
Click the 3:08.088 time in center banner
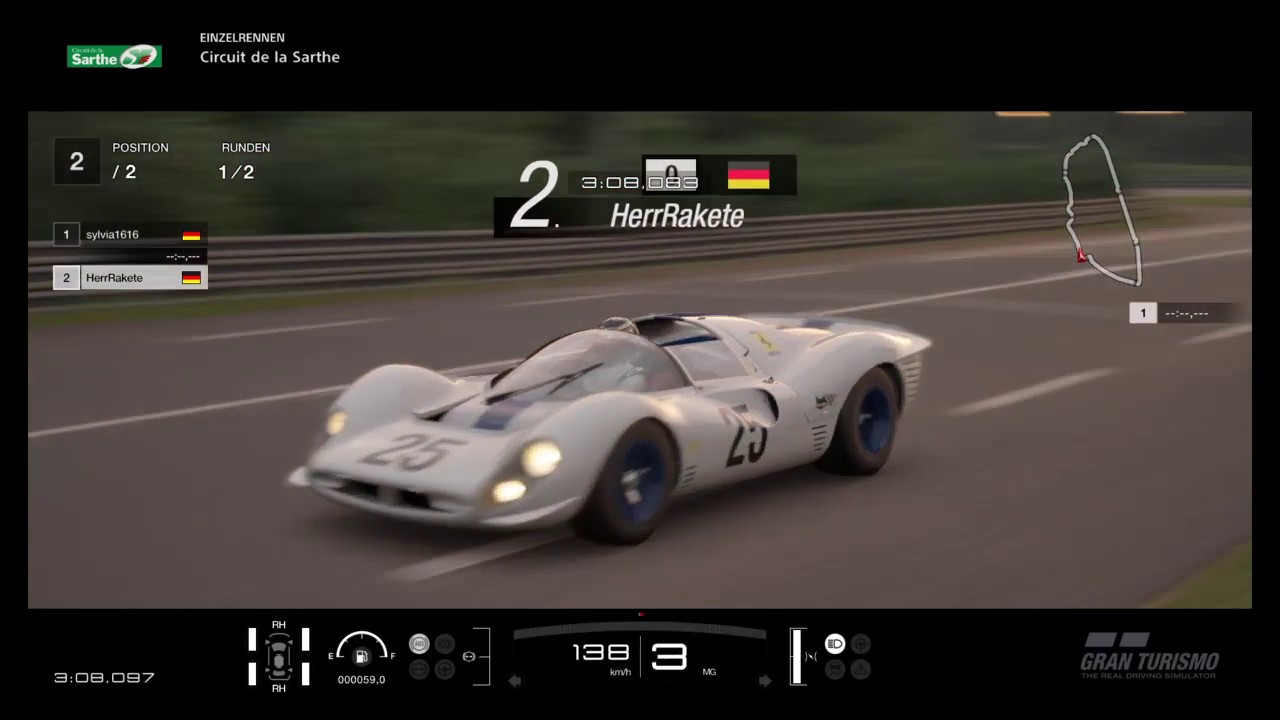[x=639, y=183]
